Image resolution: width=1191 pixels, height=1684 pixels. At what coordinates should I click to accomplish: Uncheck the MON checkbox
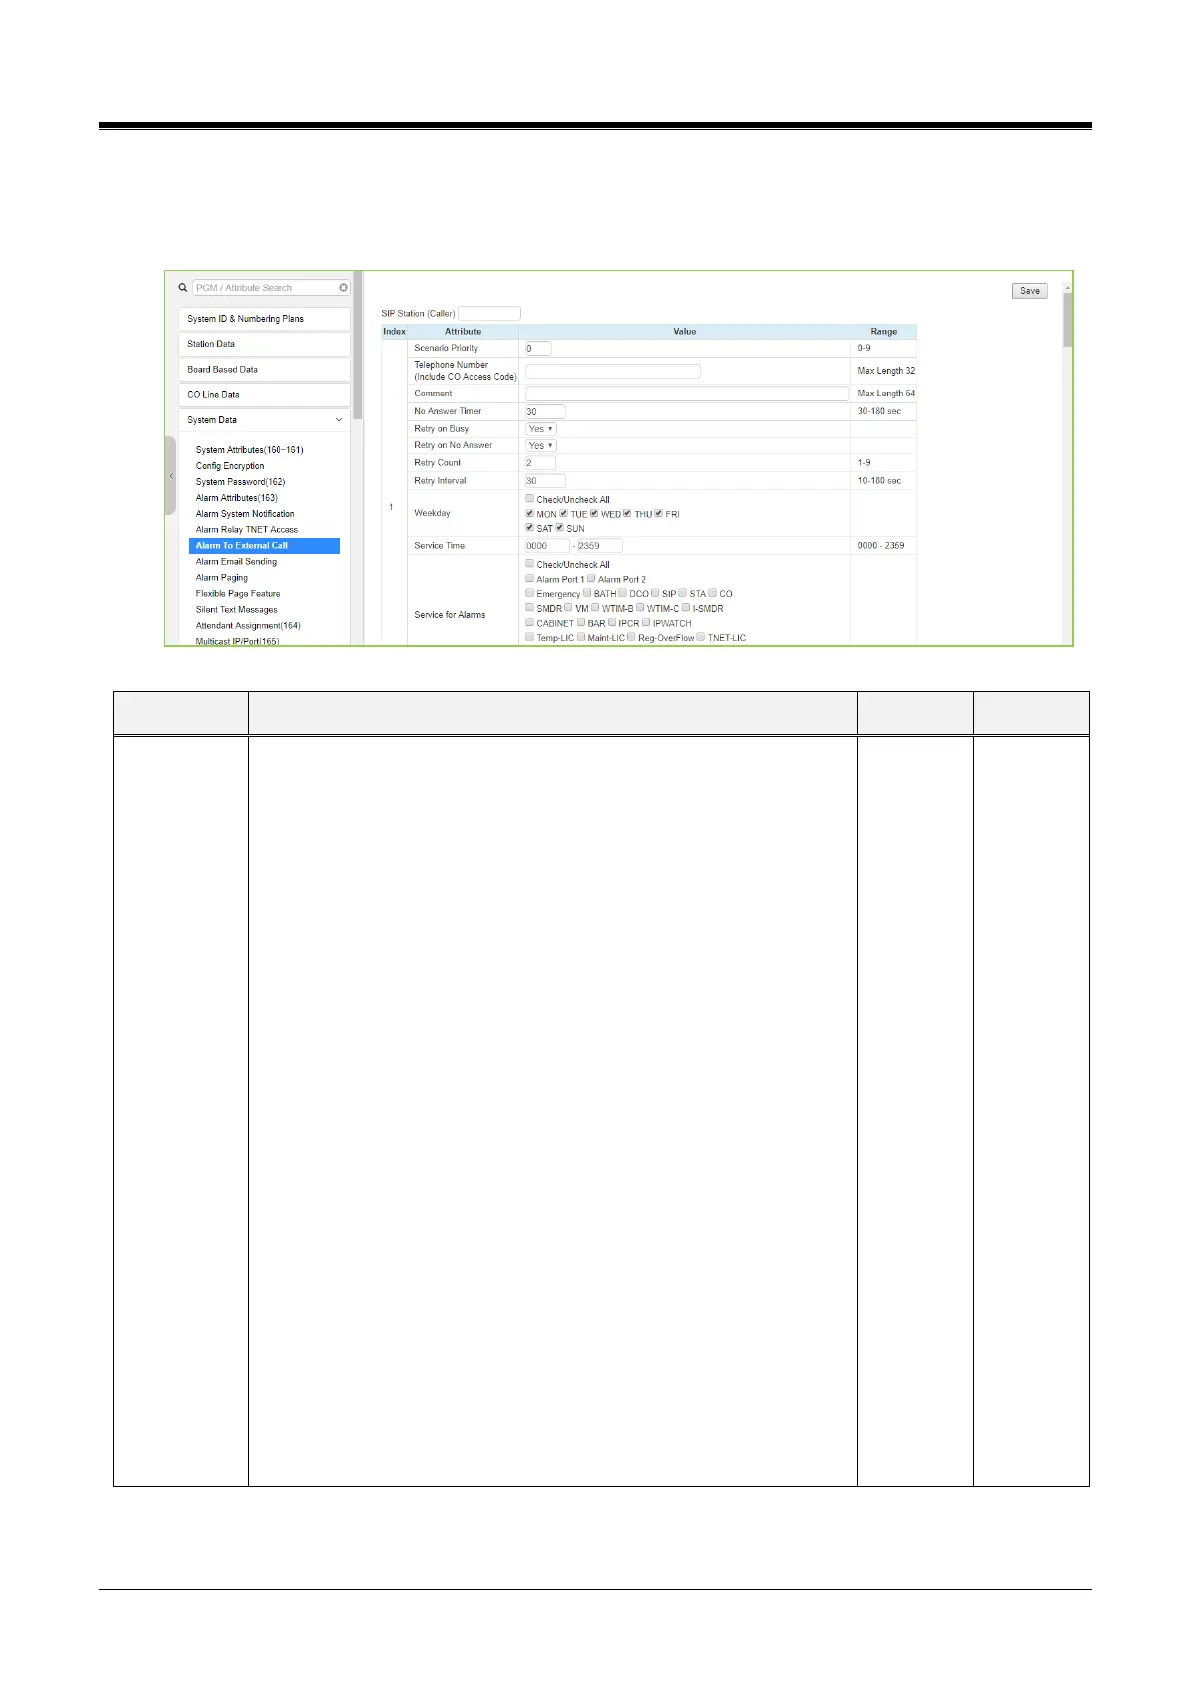pyautogui.click(x=530, y=514)
